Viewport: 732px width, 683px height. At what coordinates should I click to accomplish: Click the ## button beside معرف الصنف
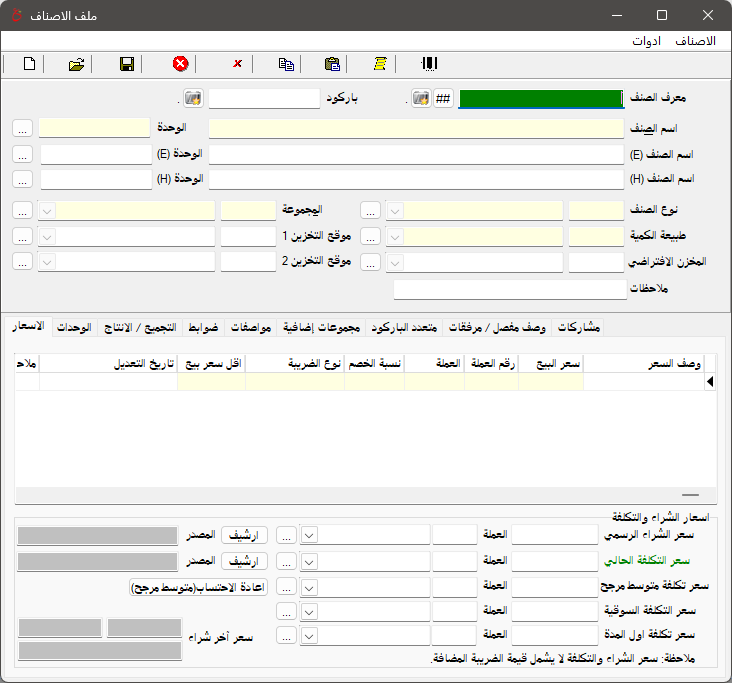click(443, 99)
